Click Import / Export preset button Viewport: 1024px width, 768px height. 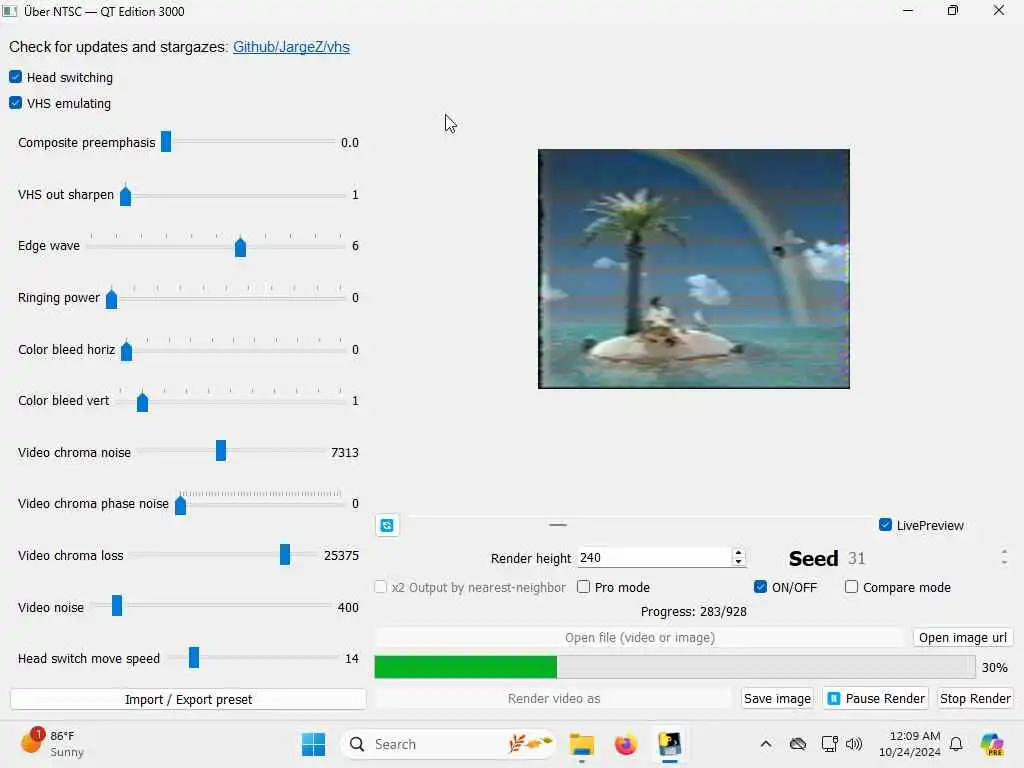[188, 699]
